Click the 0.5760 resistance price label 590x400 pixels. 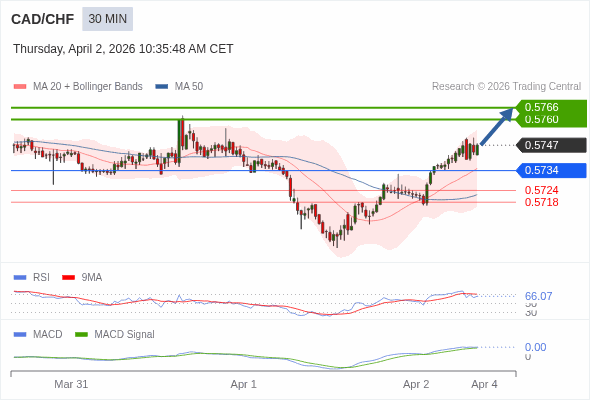tap(541, 119)
